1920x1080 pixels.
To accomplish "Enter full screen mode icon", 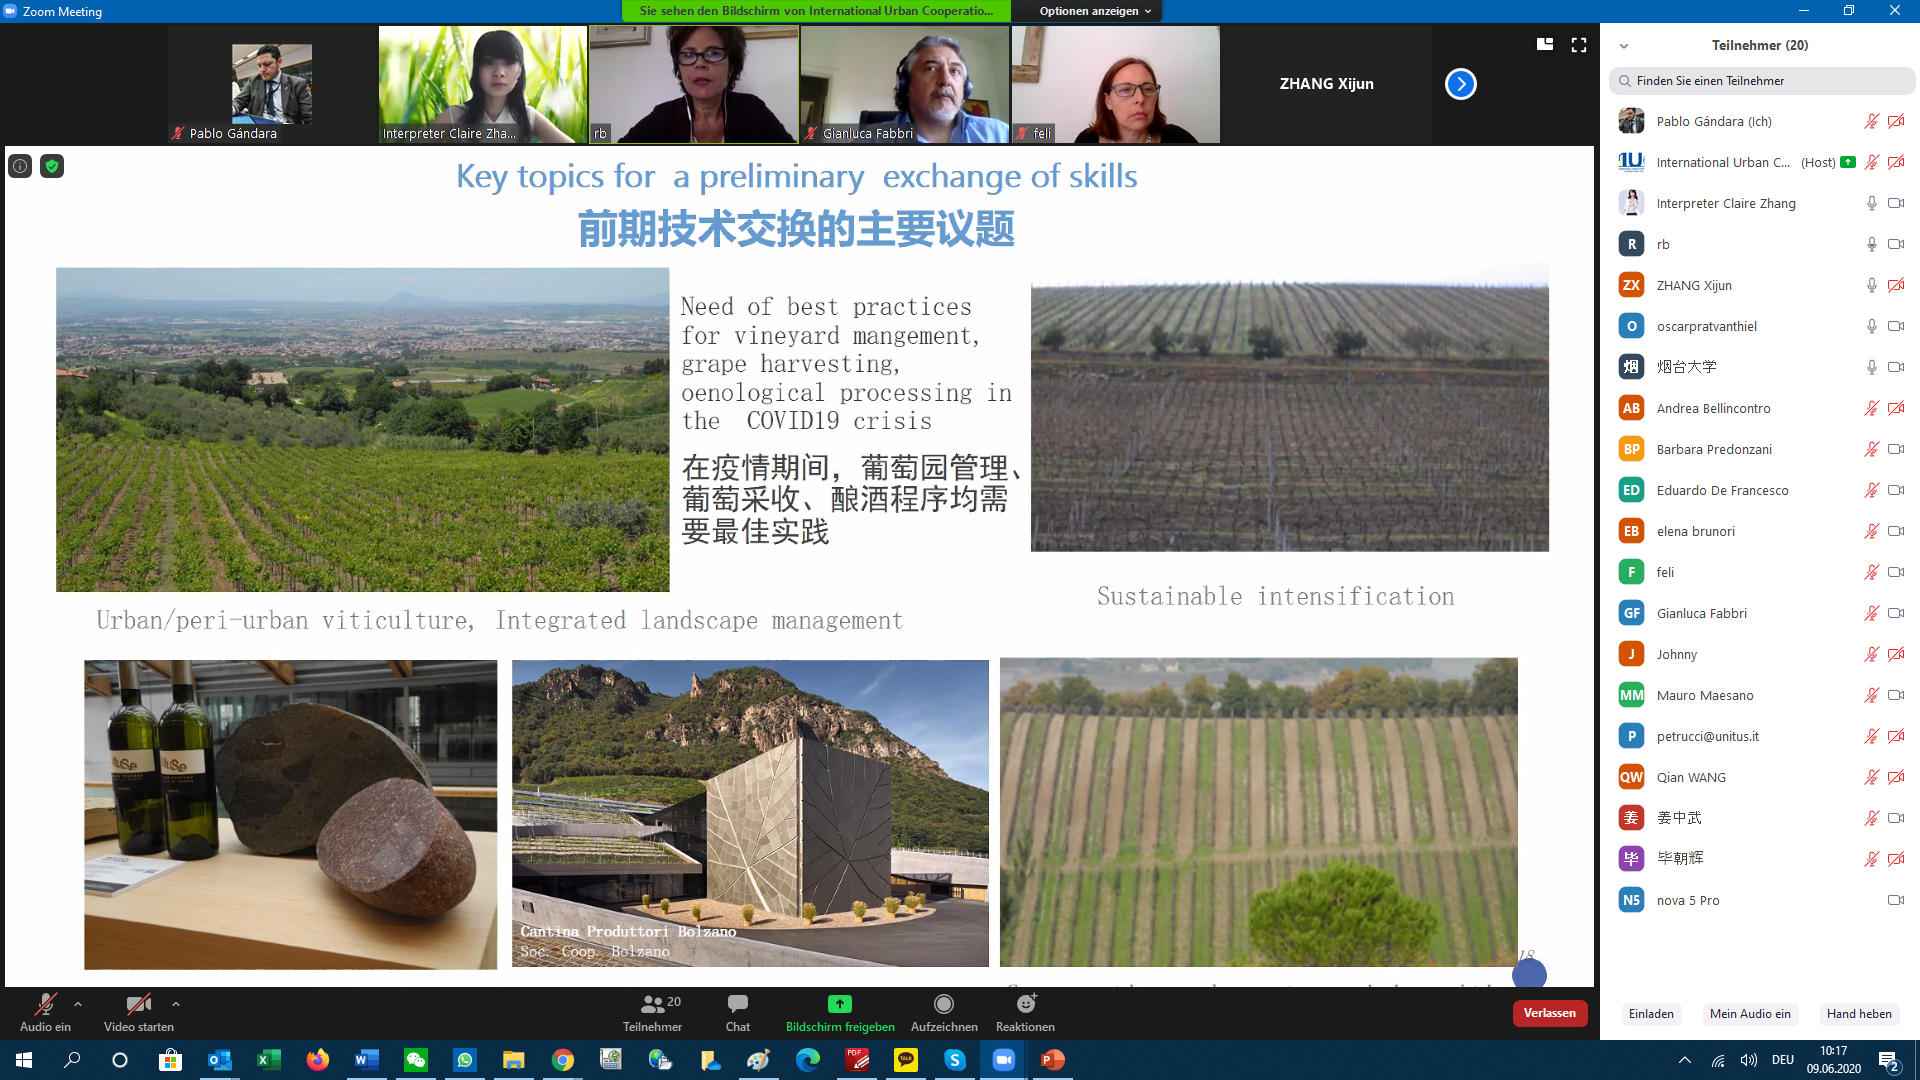I will click(1579, 45).
